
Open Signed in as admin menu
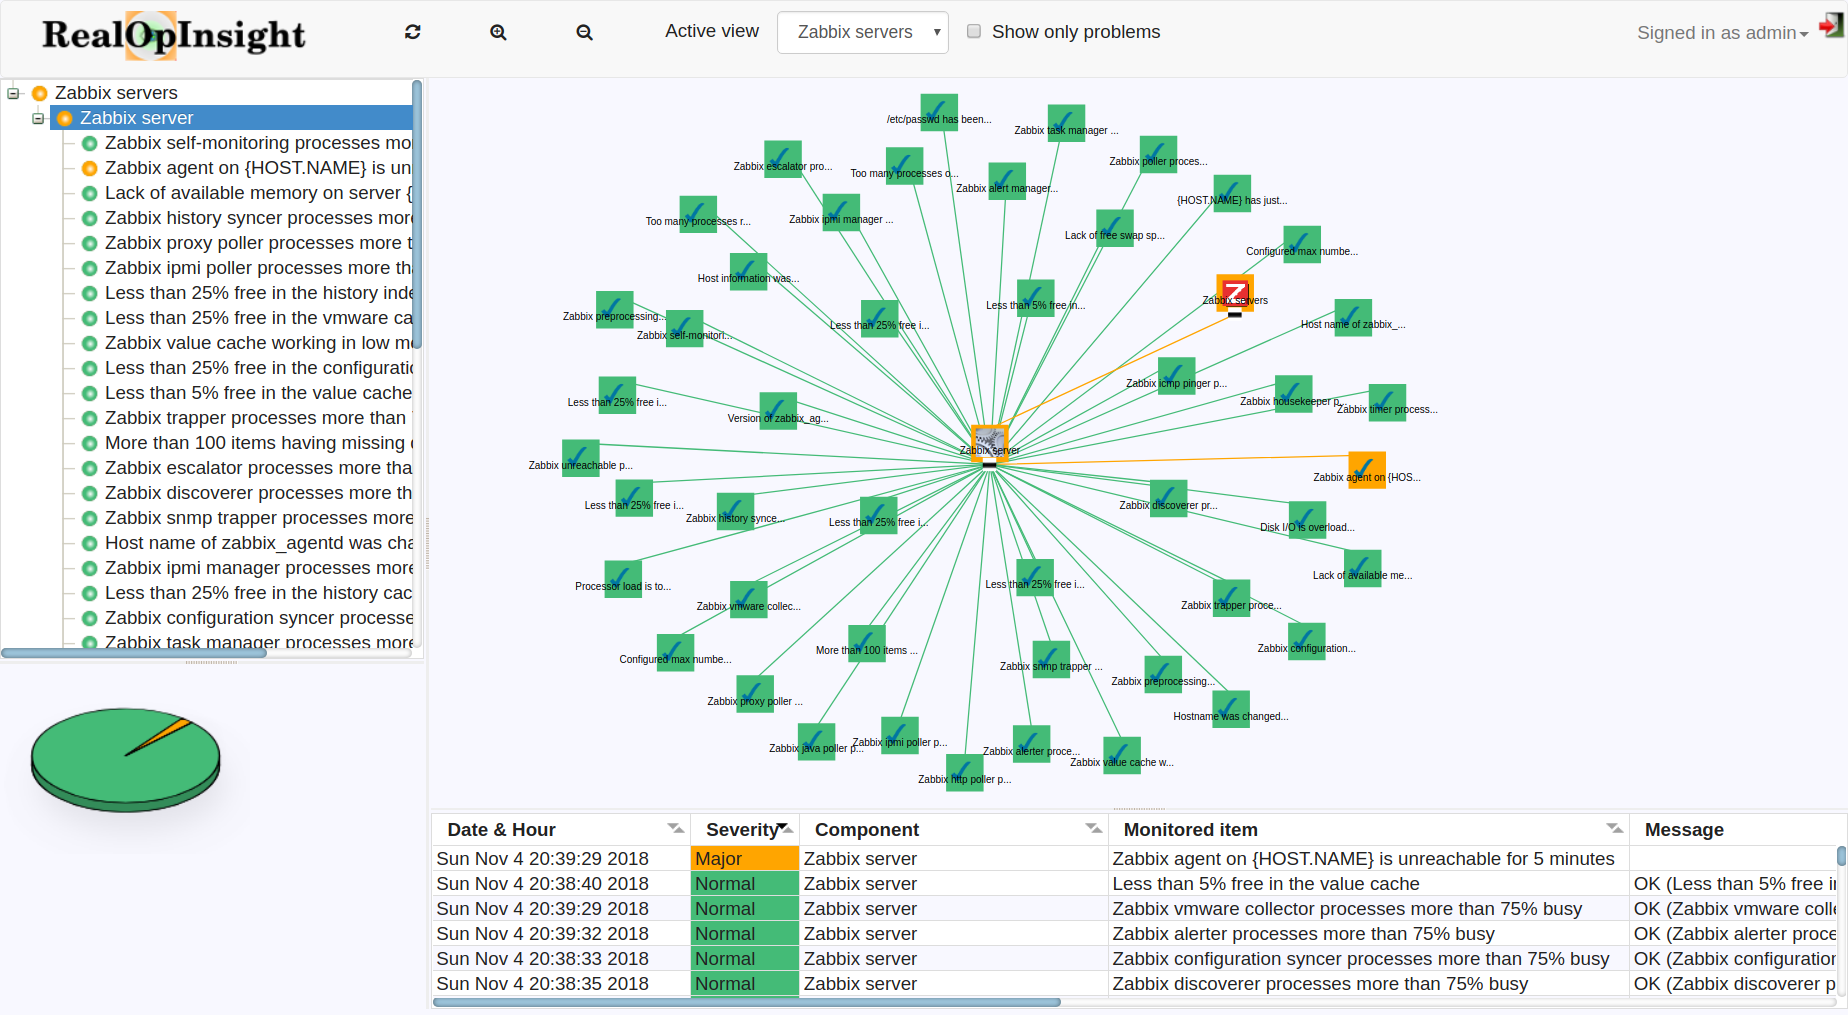[1722, 33]
